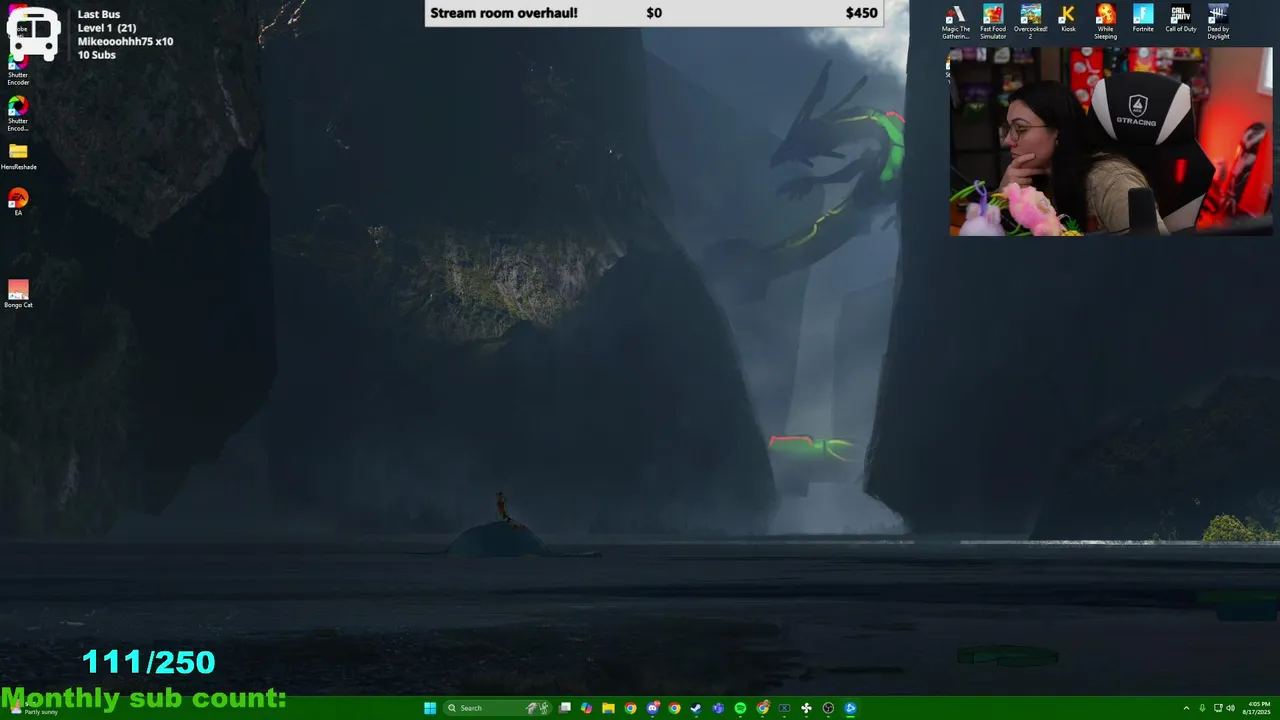Open the white pinwheel taskbar app
Screen dimensions: 1280x720
[806, 708]
